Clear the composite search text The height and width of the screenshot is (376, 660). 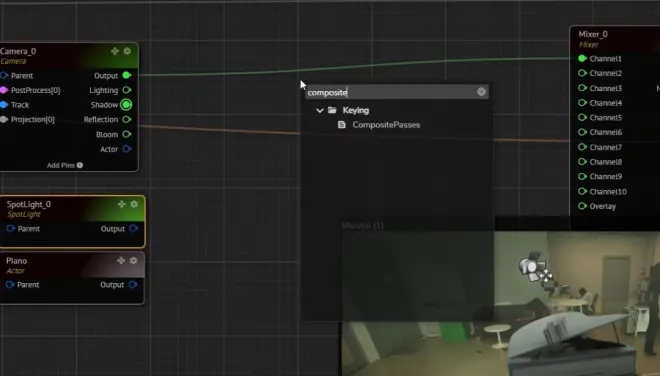tap(482, 92)
